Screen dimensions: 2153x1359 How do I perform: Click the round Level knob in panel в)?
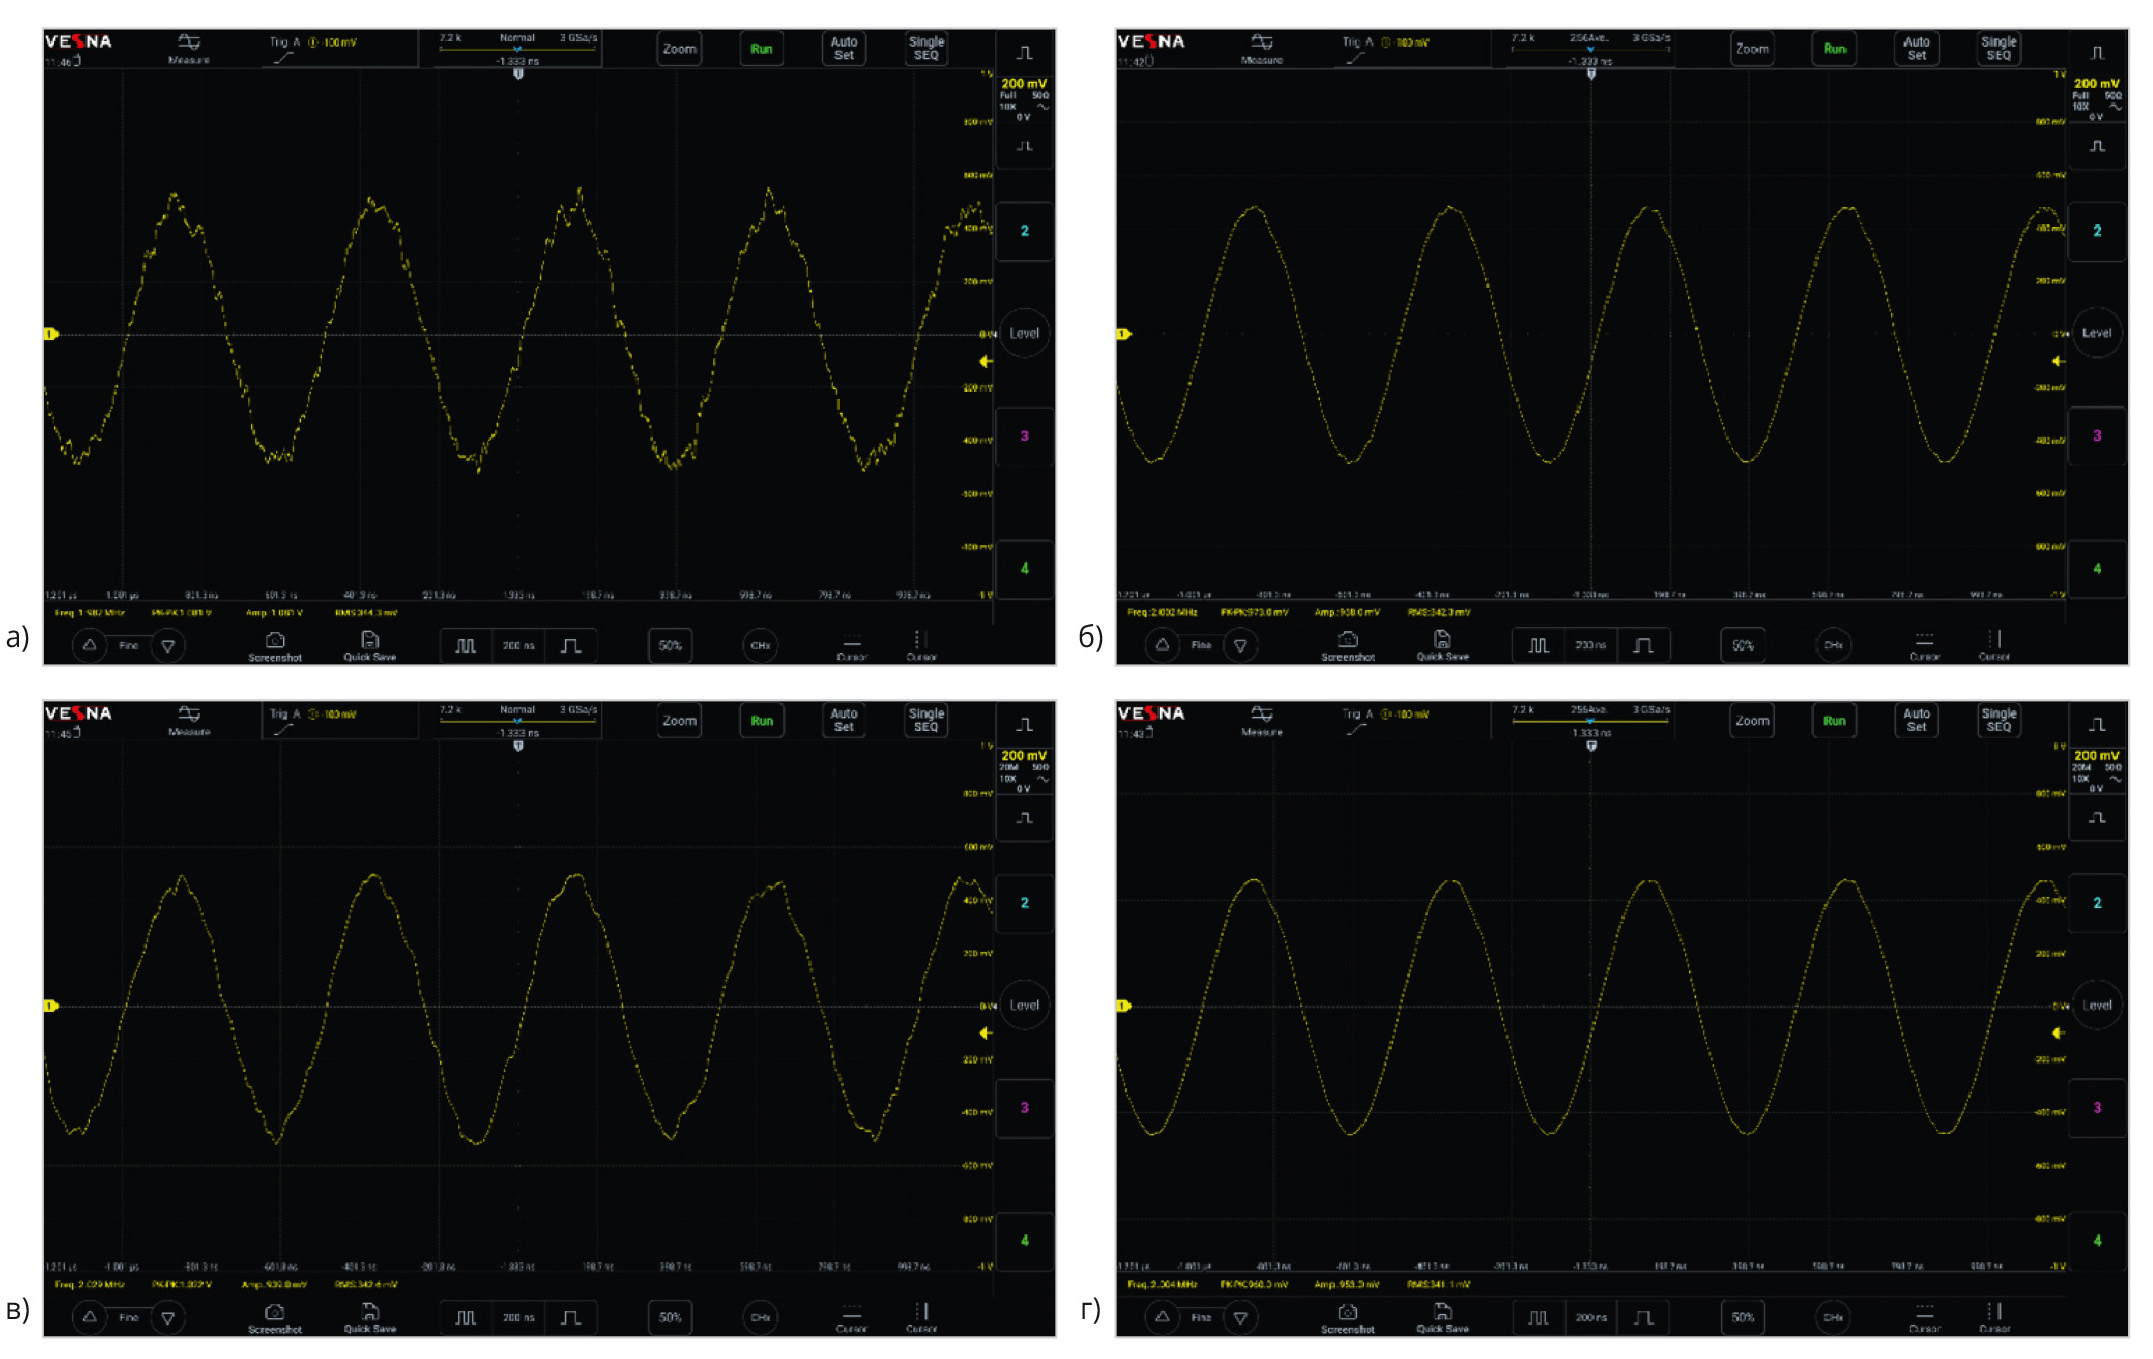tap(1024, 1005)
